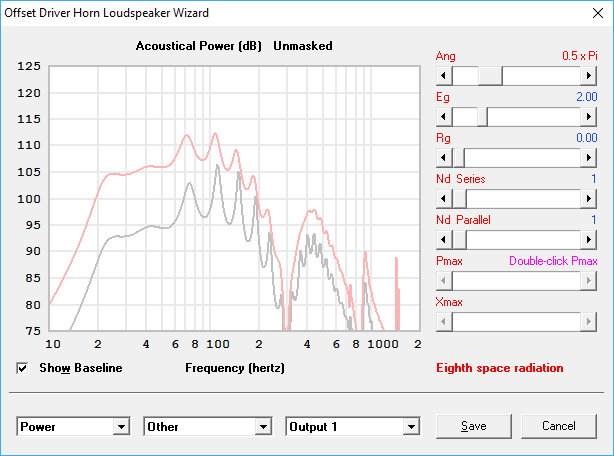Click the Nd Parallel slider thumb
The image size is (614, 456).
(459, 240)
